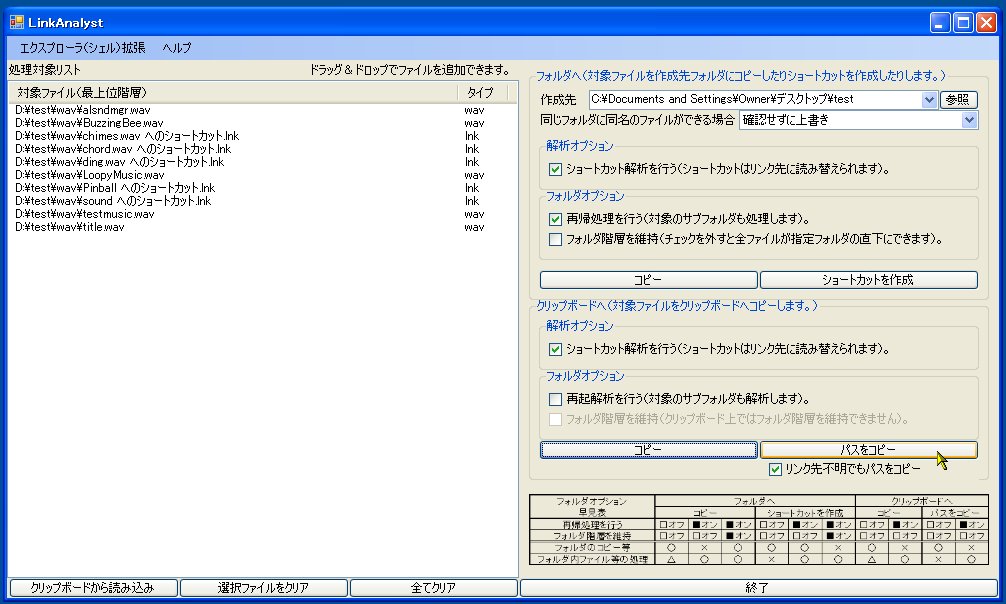Close the LinkAnalyst window

pyautogui.click(x=986, y=22)
